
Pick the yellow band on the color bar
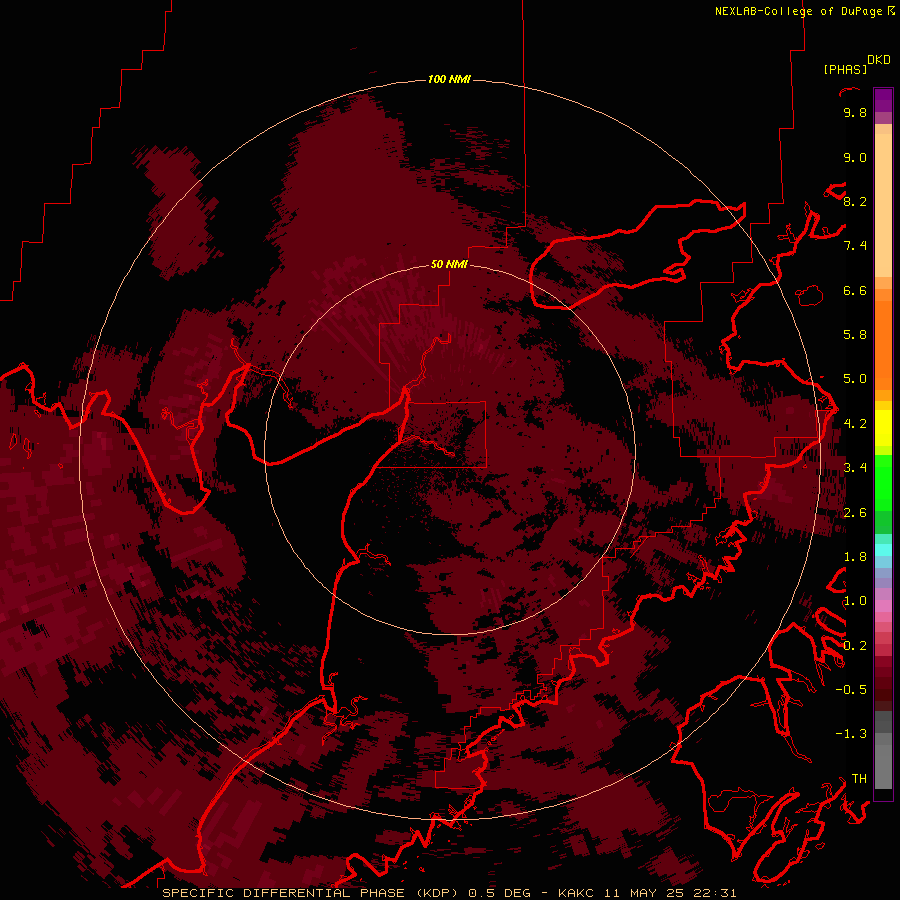pyautogui.click(x=883, y=428)
